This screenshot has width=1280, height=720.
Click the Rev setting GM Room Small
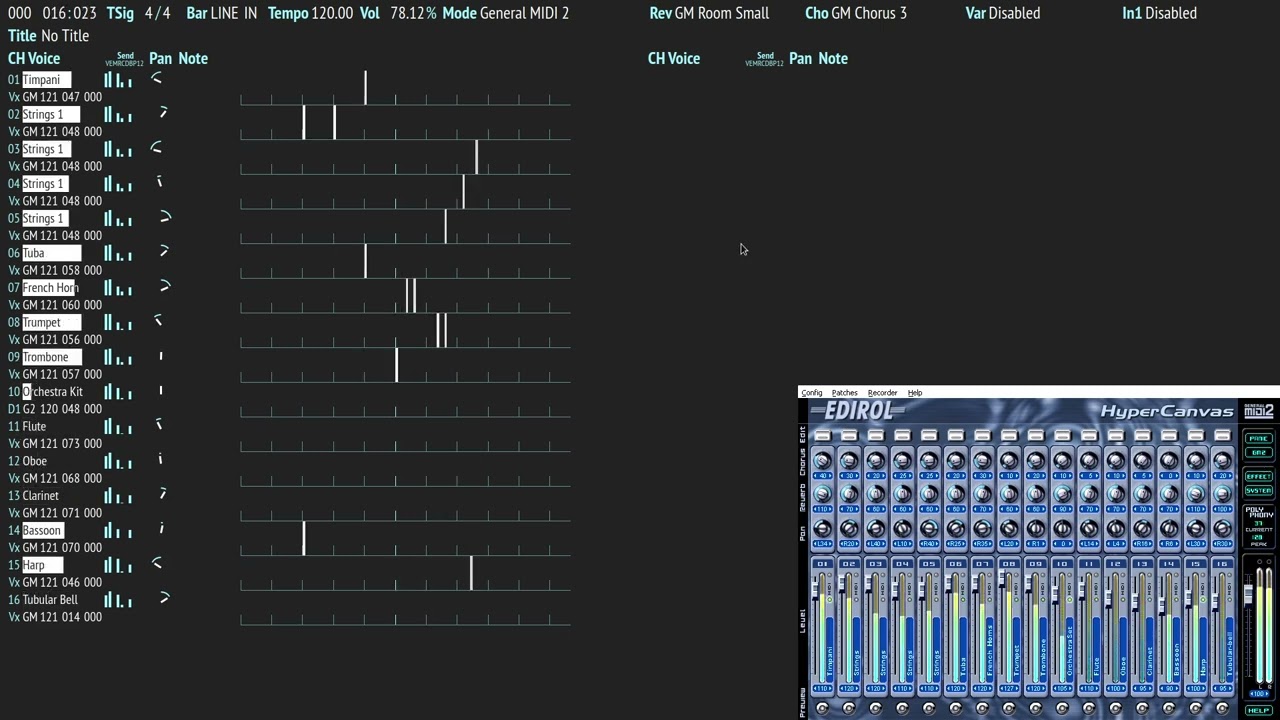722,13
